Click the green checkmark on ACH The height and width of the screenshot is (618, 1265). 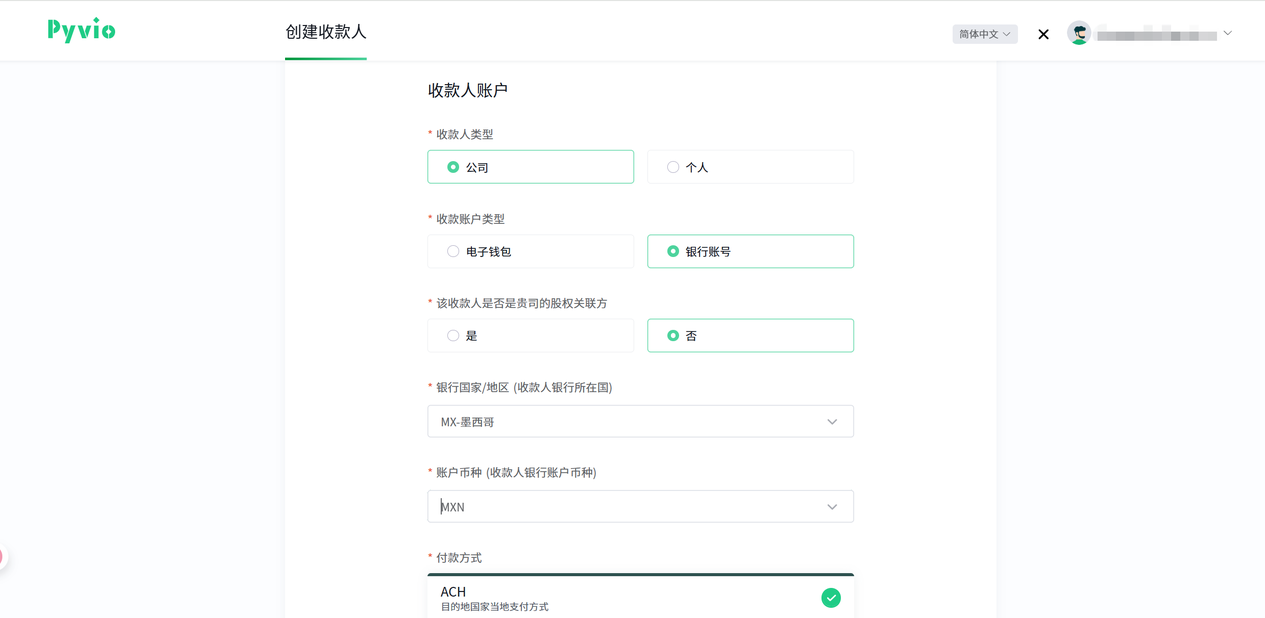coord(831,598)
